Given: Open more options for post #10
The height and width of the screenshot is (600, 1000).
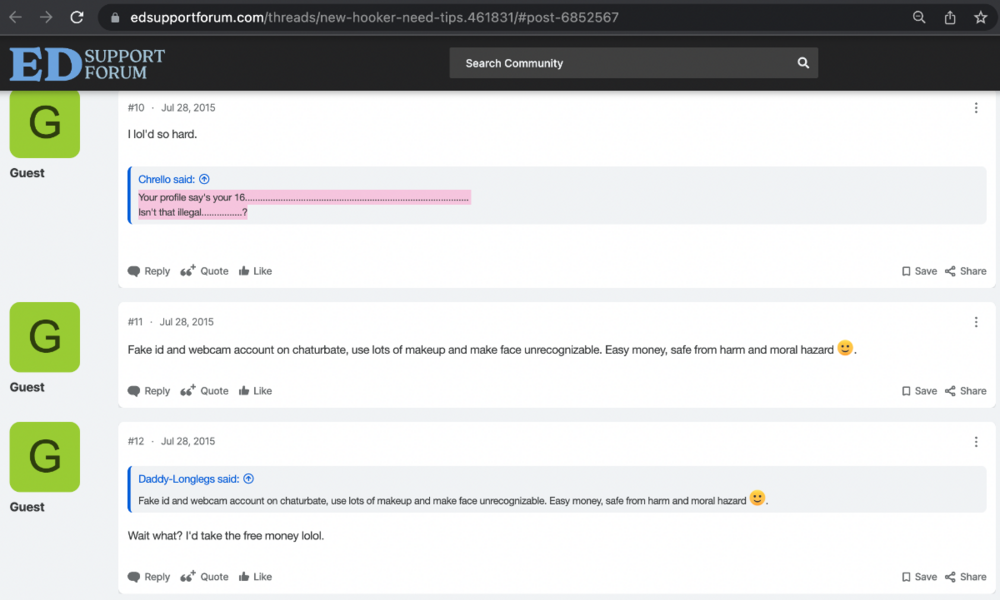Looking at the screenshot, I should (976, 108).
